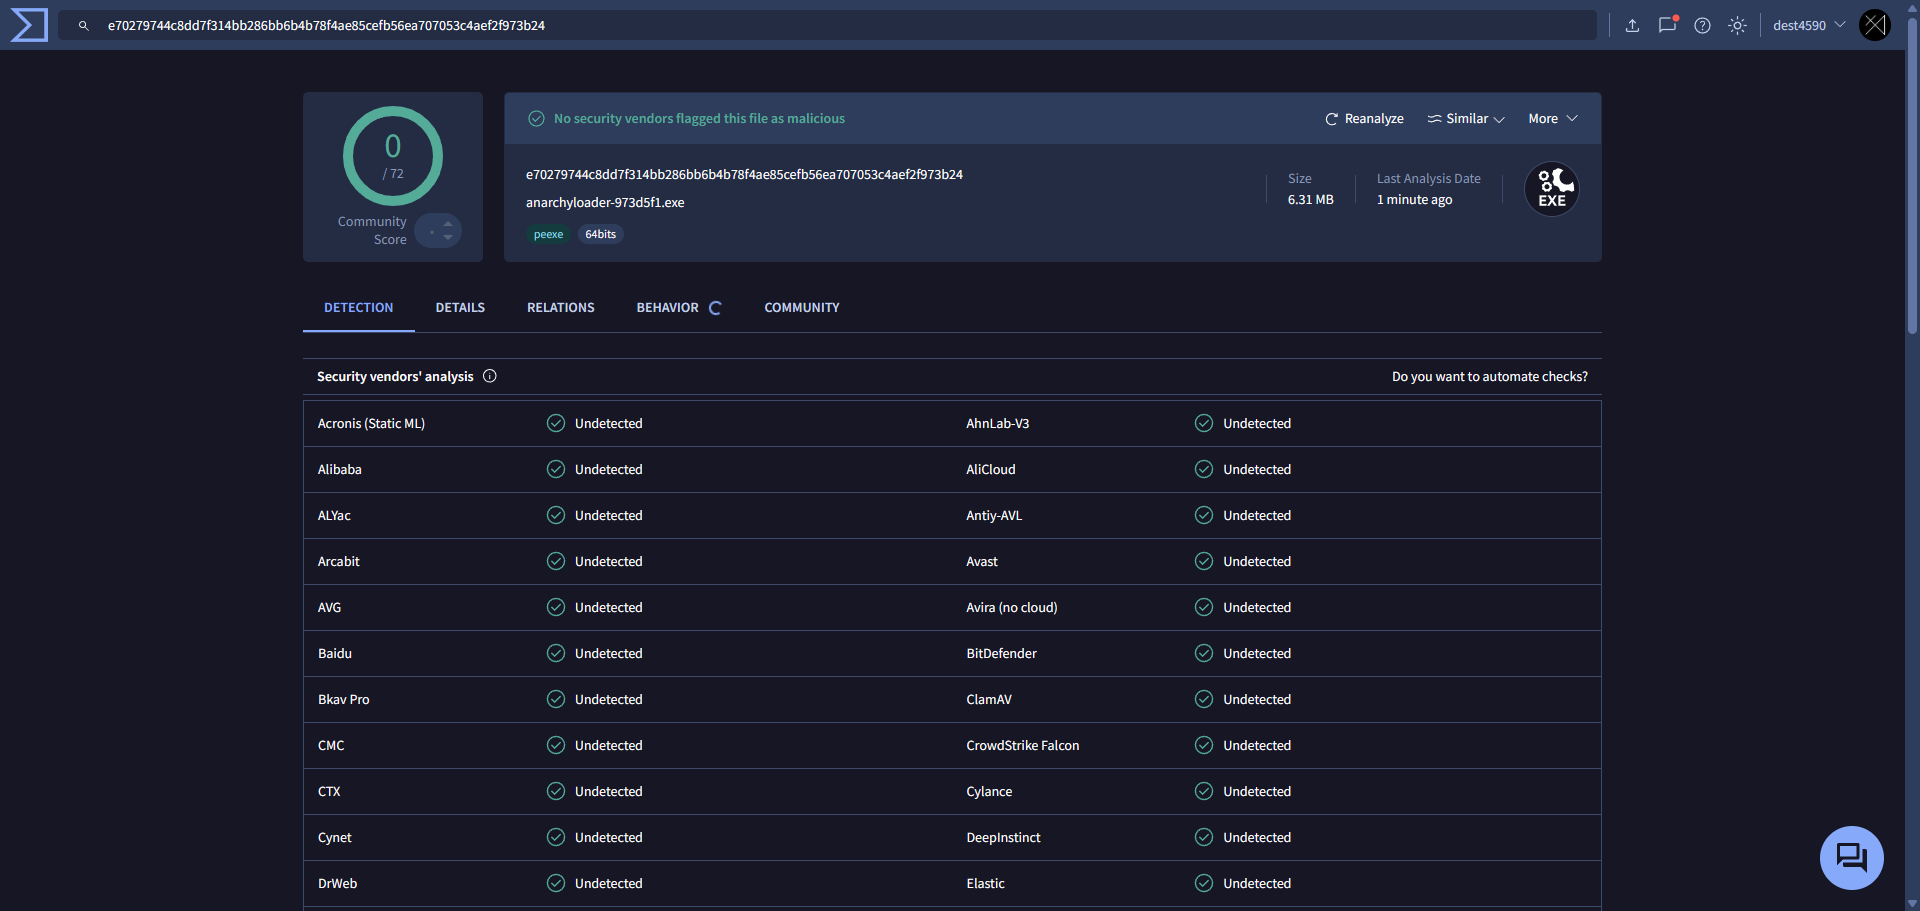The width and height of the screenshot is (1920, 911).
Task: Click the green check icon in the banner
Action: coord(536,119)
